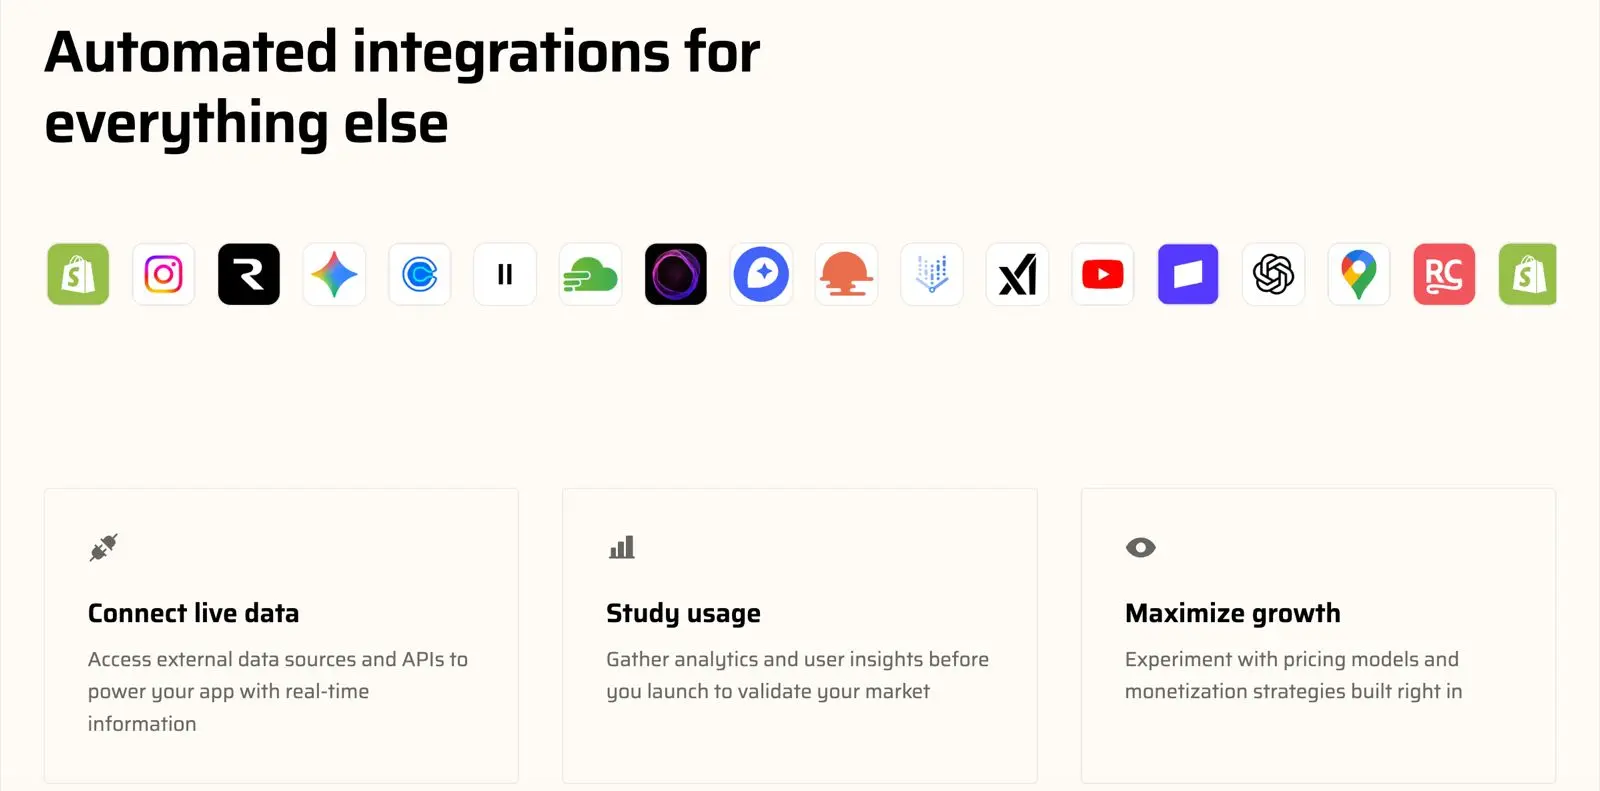This screenshot has height=791, width=1600.
Task: Click the red RC integration icon
Action: click(1444, 274)
